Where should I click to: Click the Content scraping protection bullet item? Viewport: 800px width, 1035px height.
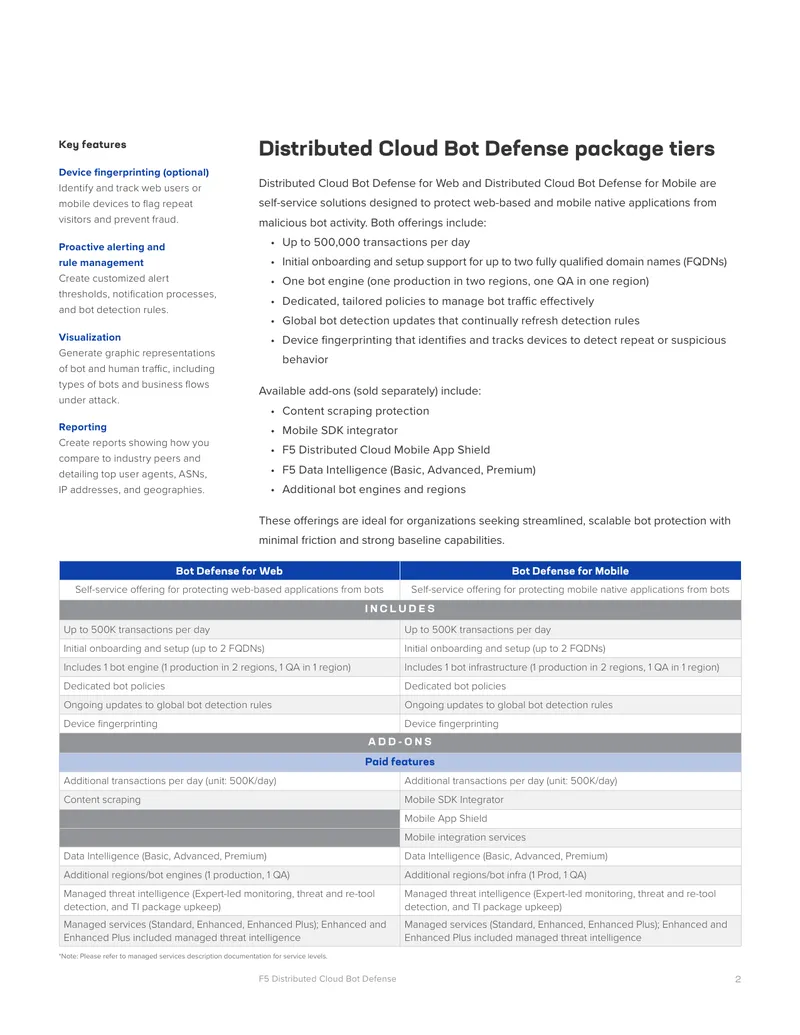pyautogui.click(x=355, y=411)
